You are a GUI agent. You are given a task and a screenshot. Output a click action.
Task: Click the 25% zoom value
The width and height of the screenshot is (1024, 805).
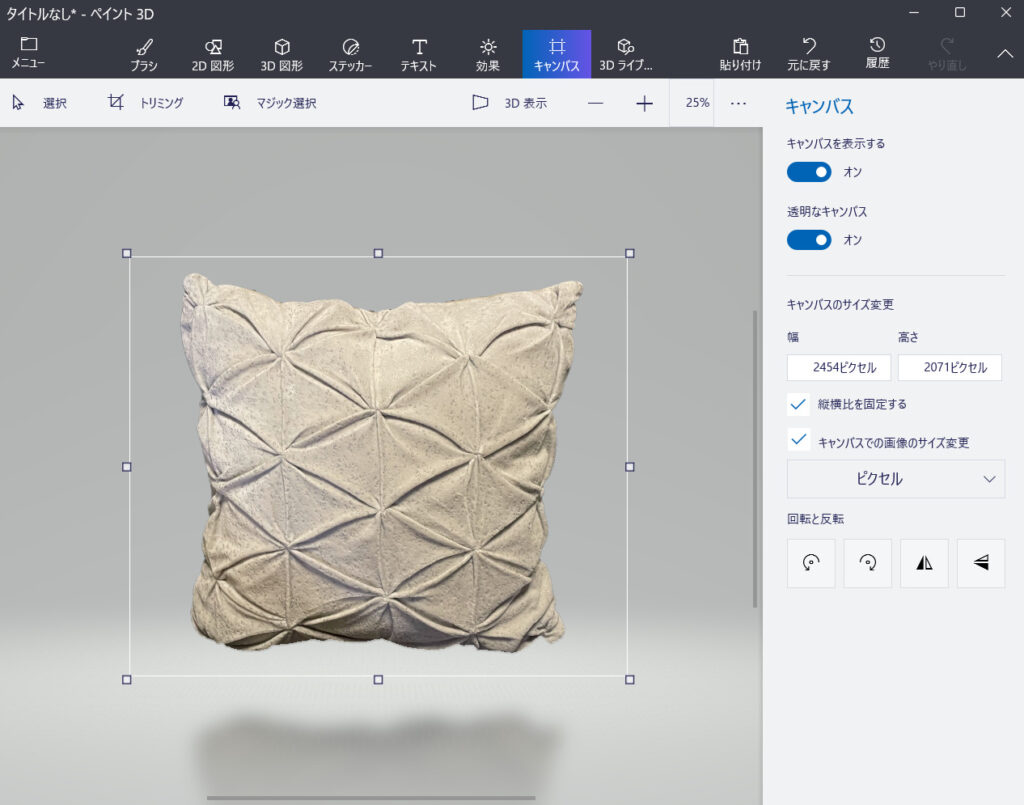tap(697, 103)
